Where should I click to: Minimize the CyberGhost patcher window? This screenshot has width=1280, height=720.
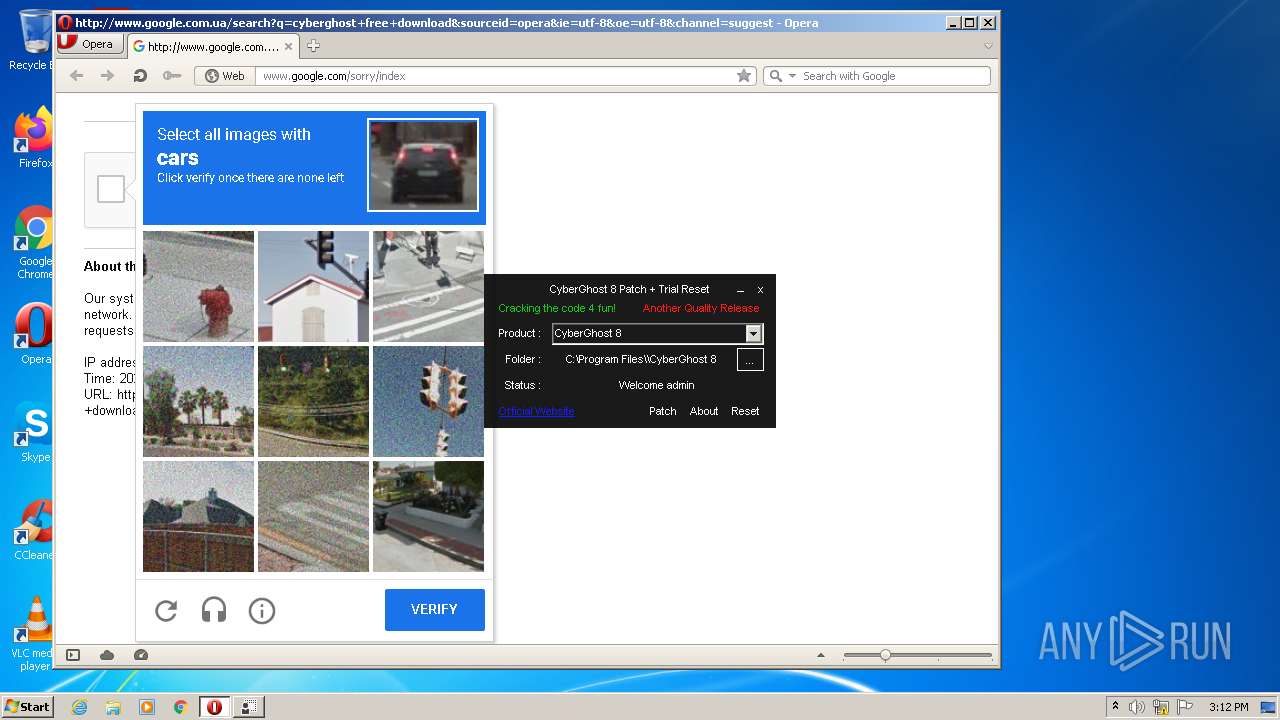(x=740, y=289)
